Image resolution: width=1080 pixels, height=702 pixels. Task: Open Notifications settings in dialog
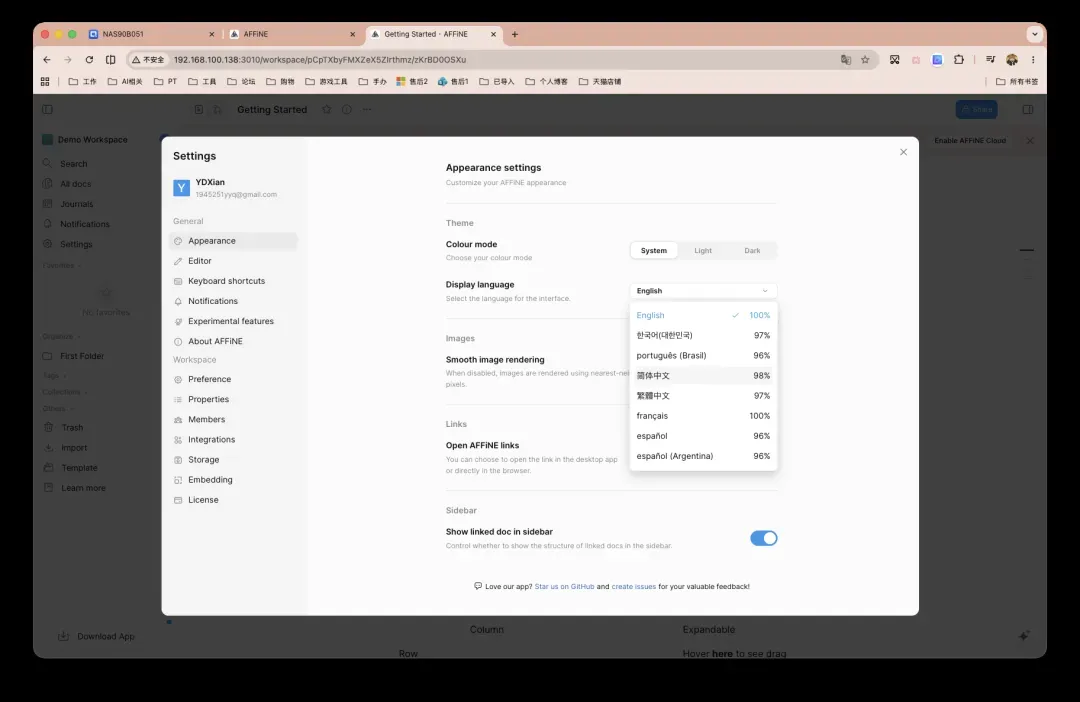233,301
